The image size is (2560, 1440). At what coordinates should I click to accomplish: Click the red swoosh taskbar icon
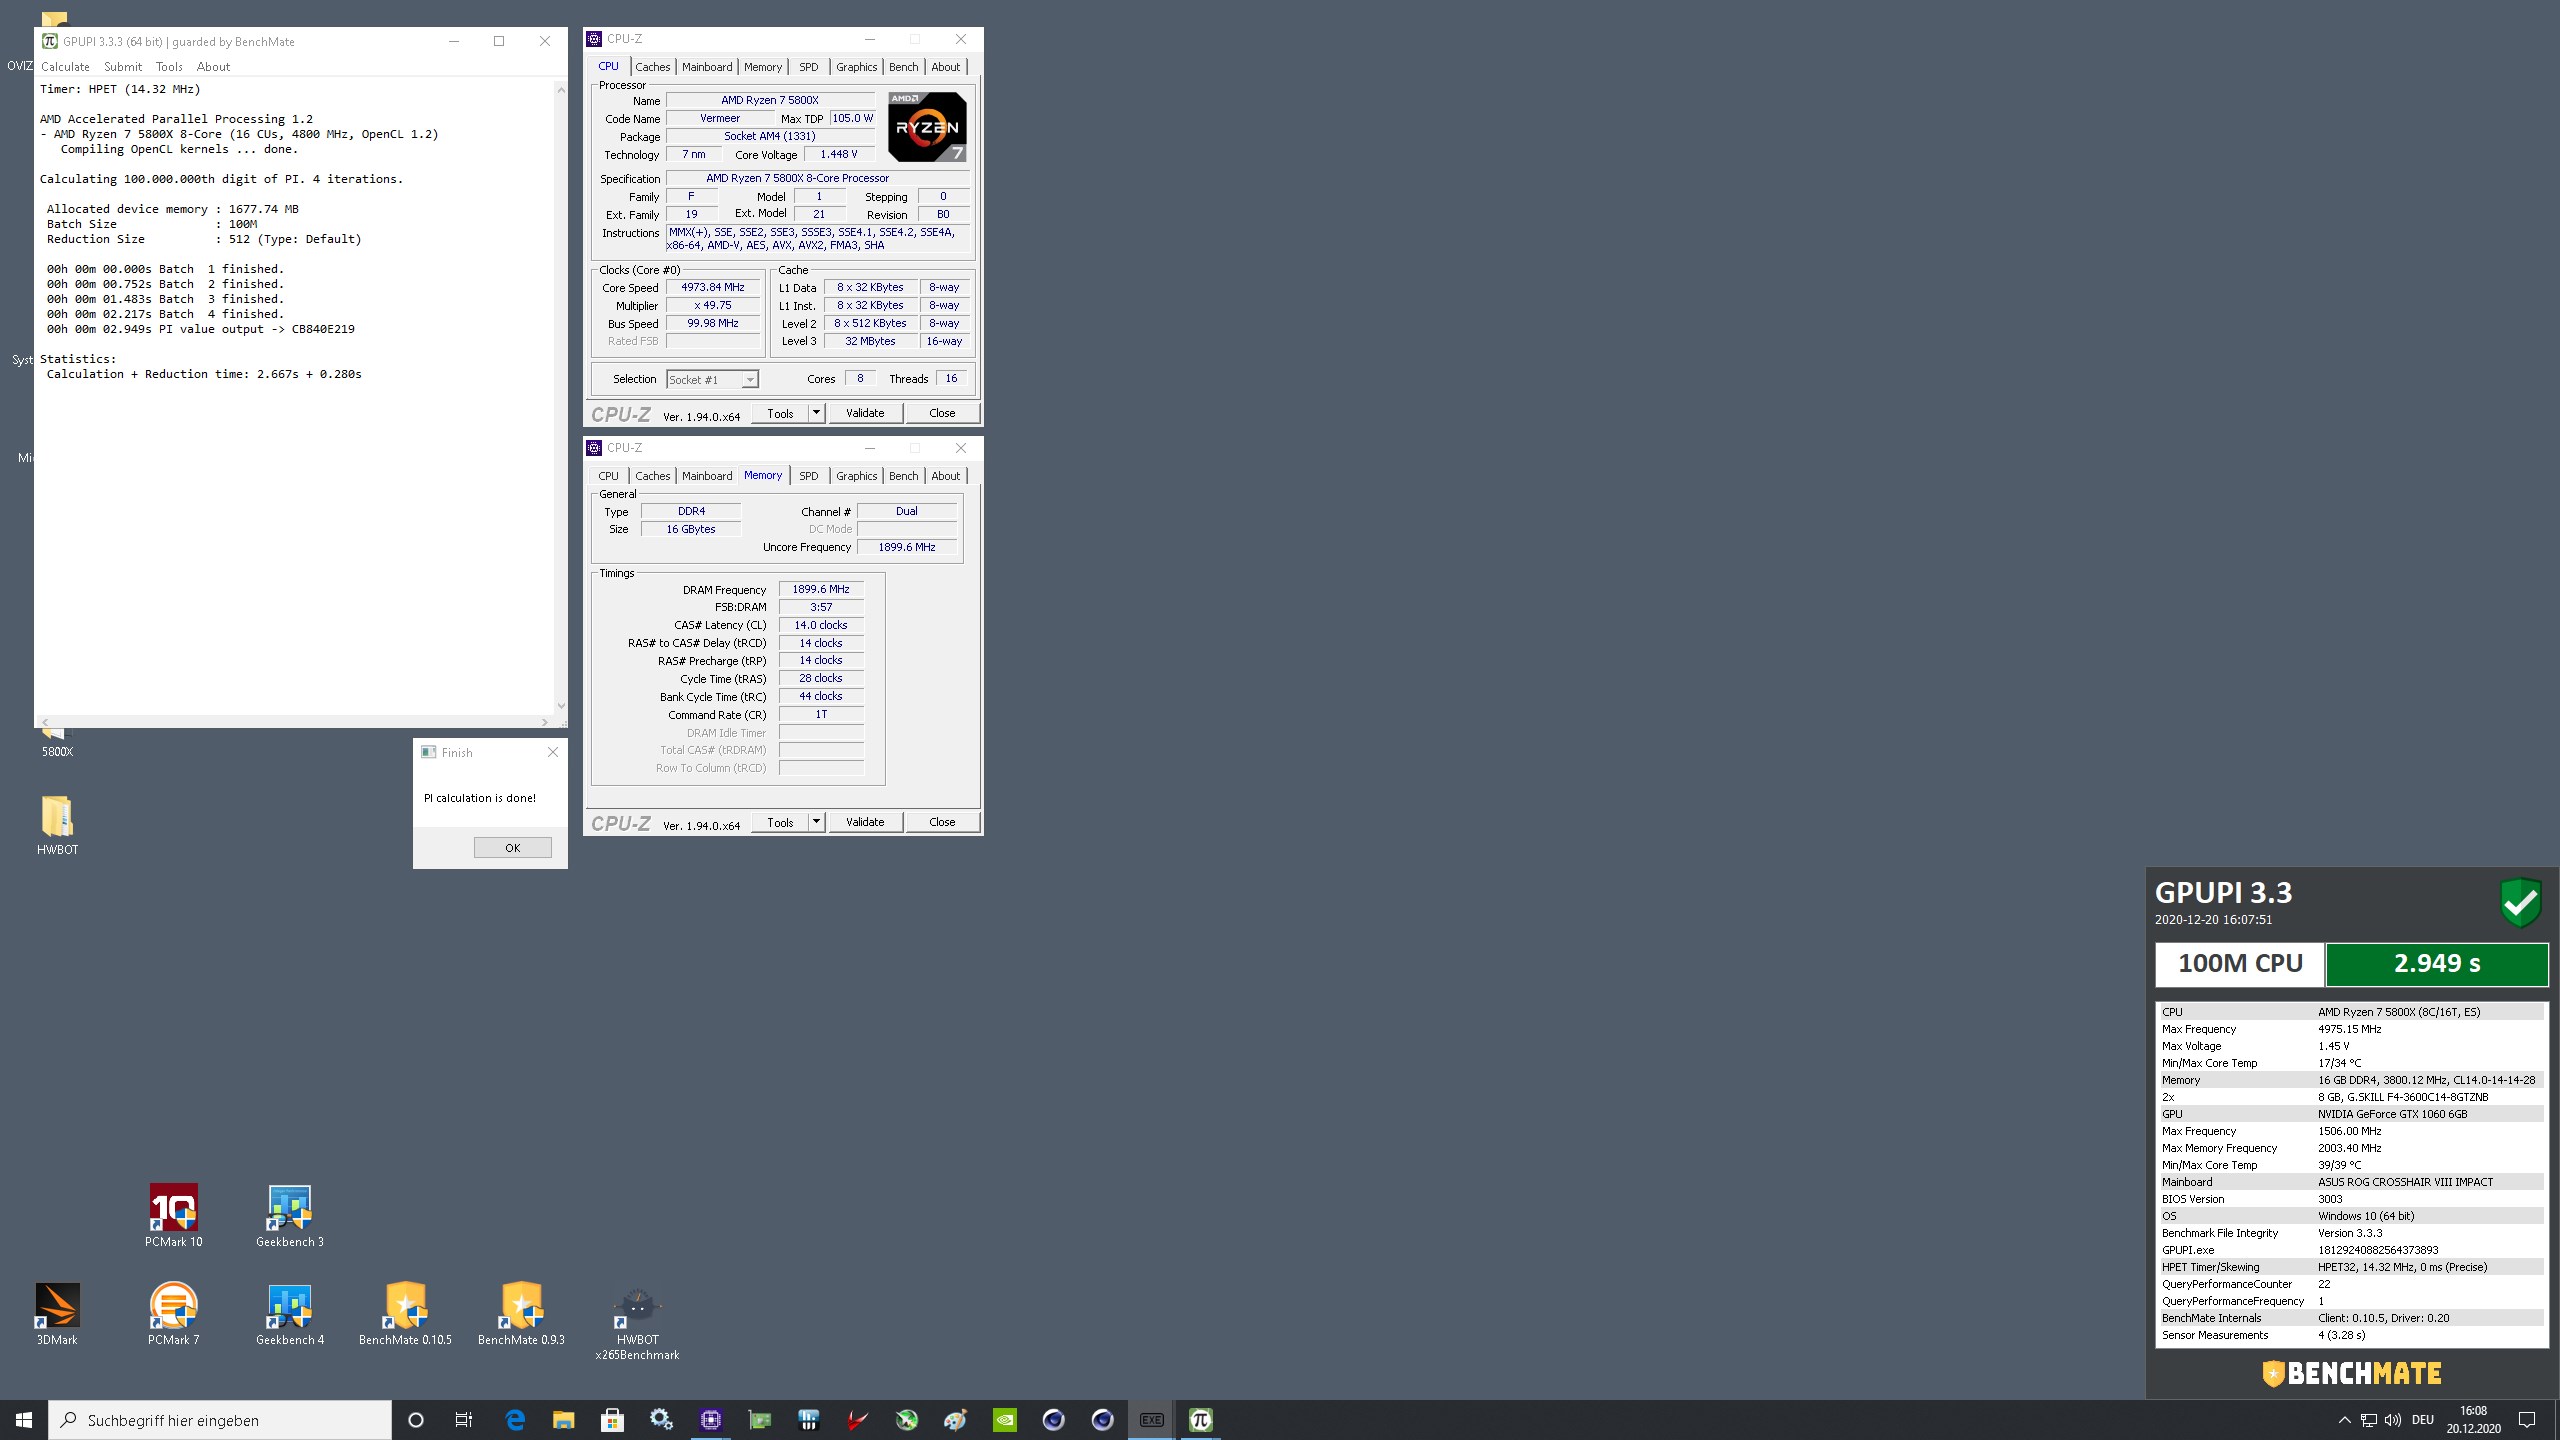coord(857,1420)
